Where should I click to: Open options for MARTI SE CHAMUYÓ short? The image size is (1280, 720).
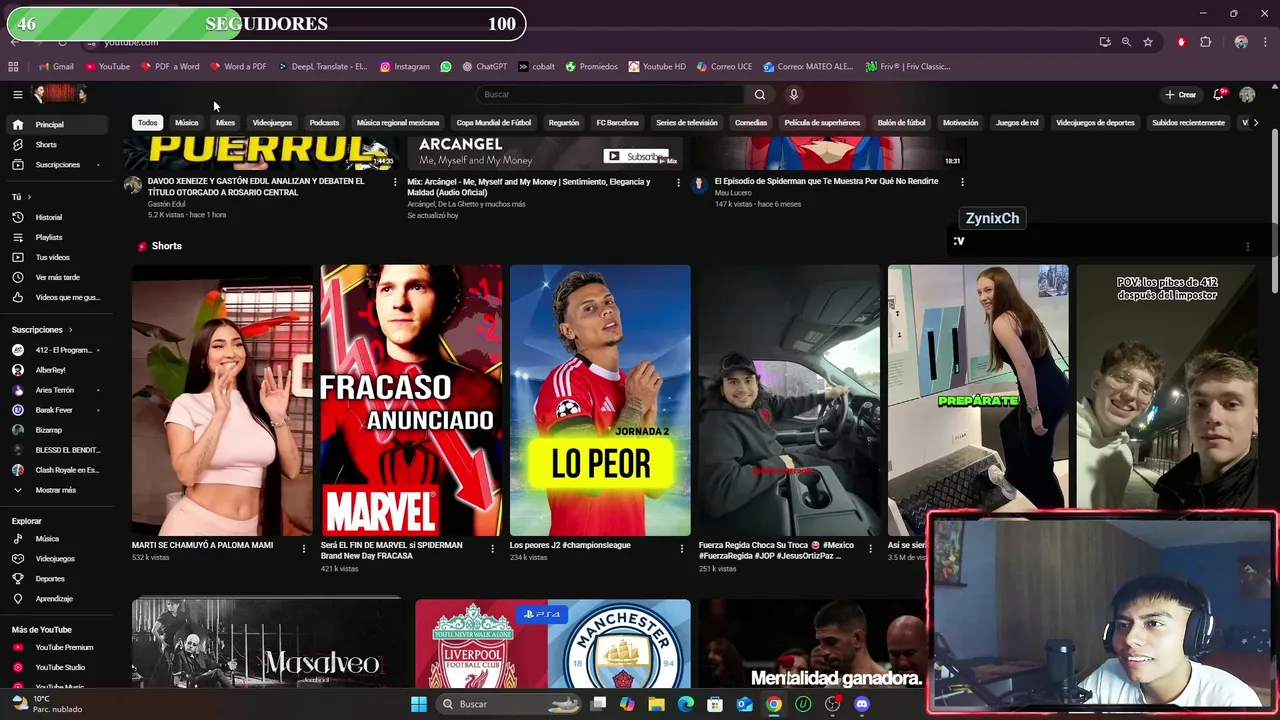304,548
